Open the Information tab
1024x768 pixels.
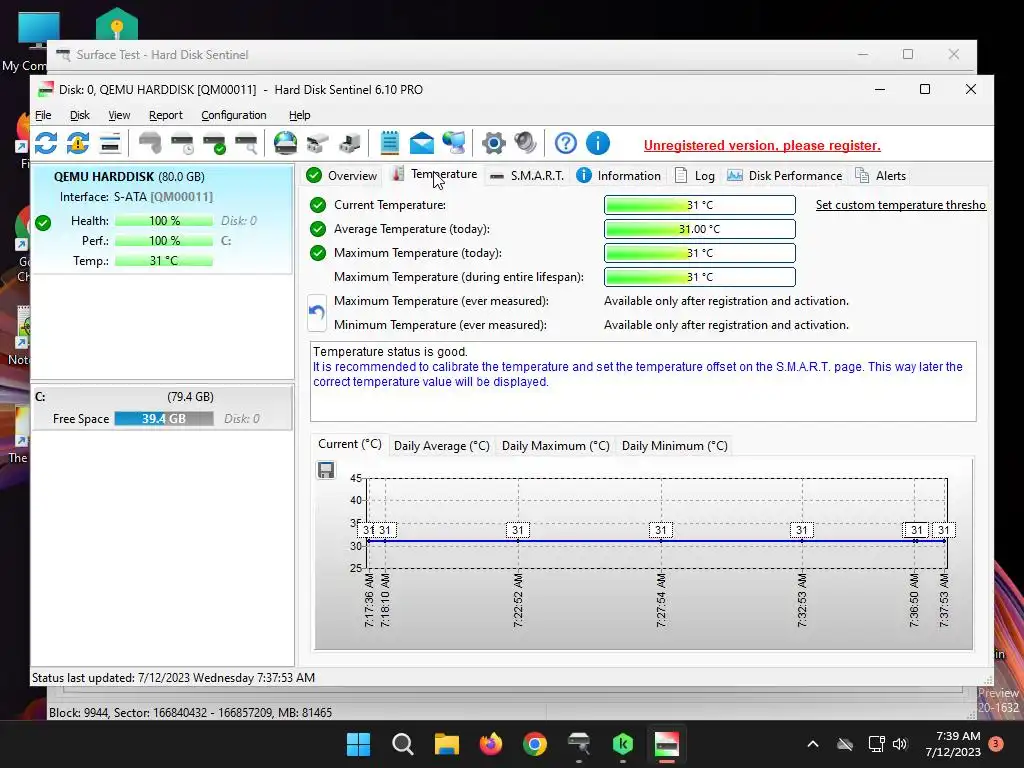tap(618, 176)
